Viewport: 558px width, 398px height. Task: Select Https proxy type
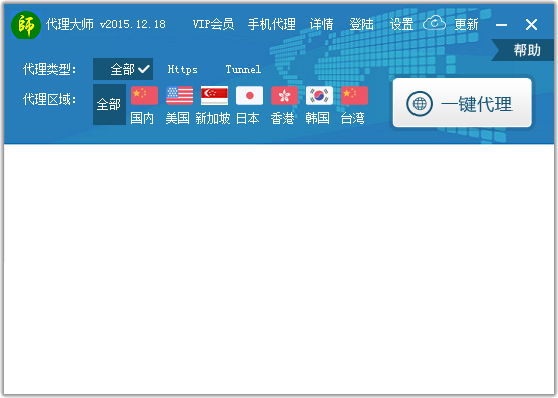[x=183, y=69]
